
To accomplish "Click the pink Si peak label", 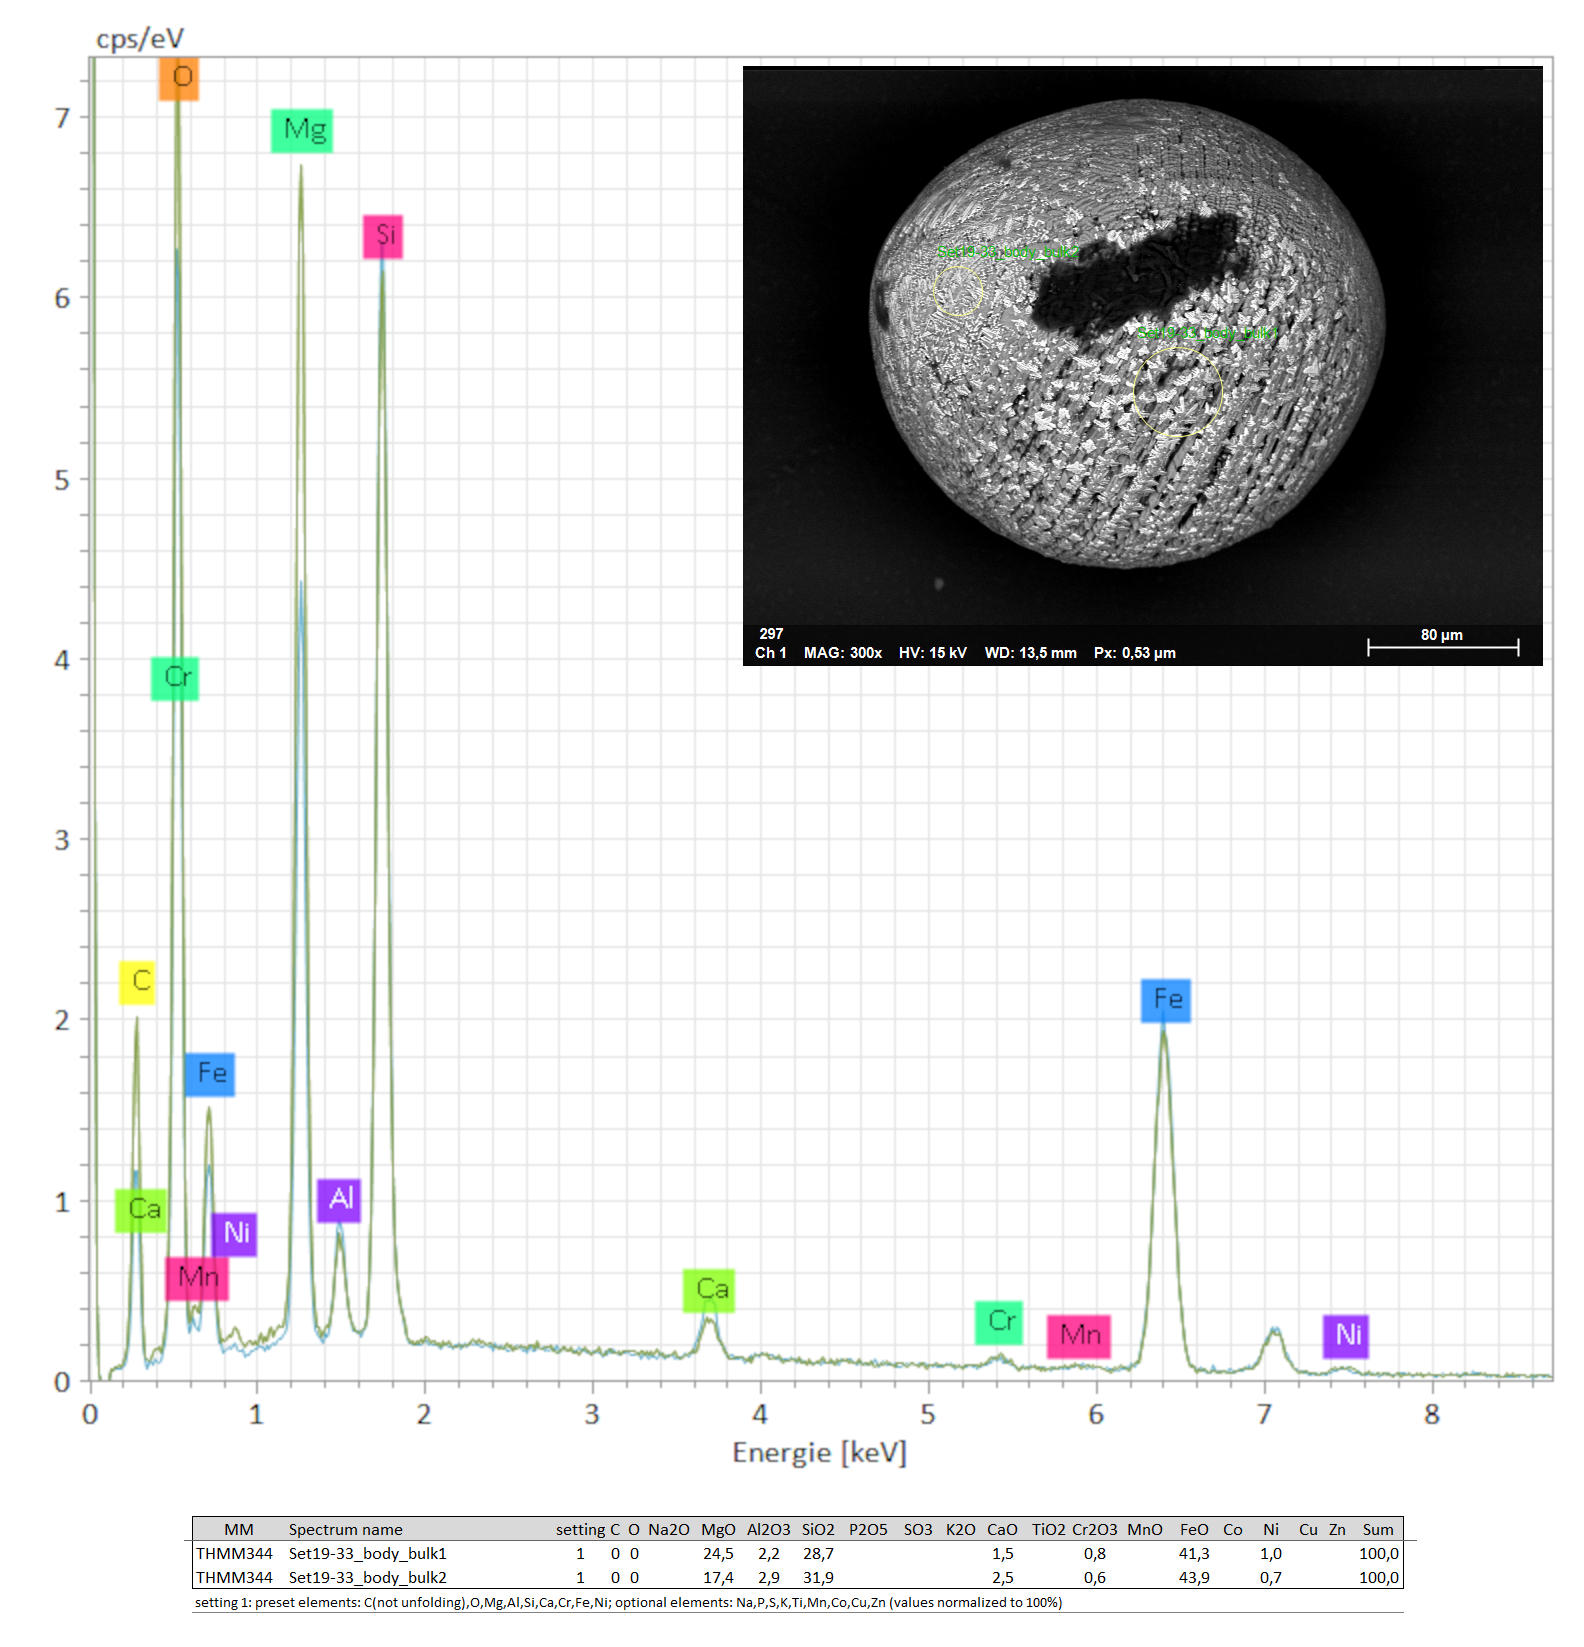I will tap(383, 236).
